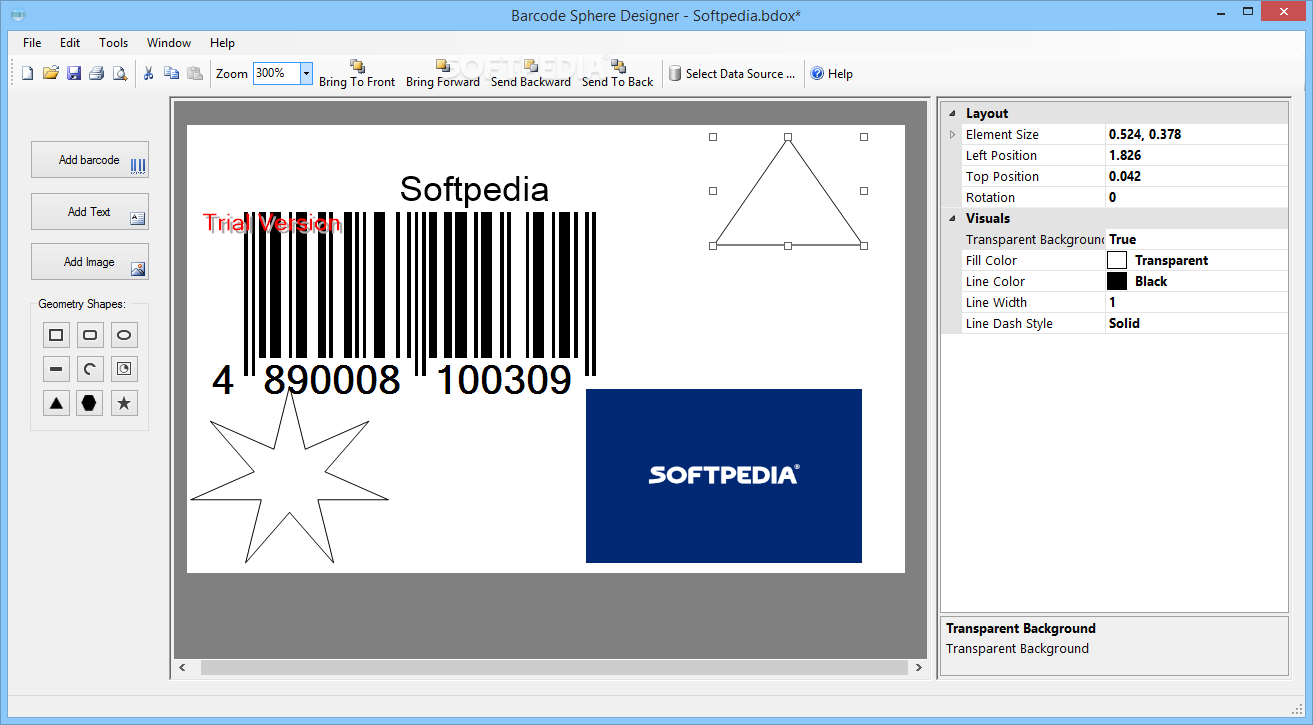
Task: Open print preview from the toolbar
Action: (120, 73)
